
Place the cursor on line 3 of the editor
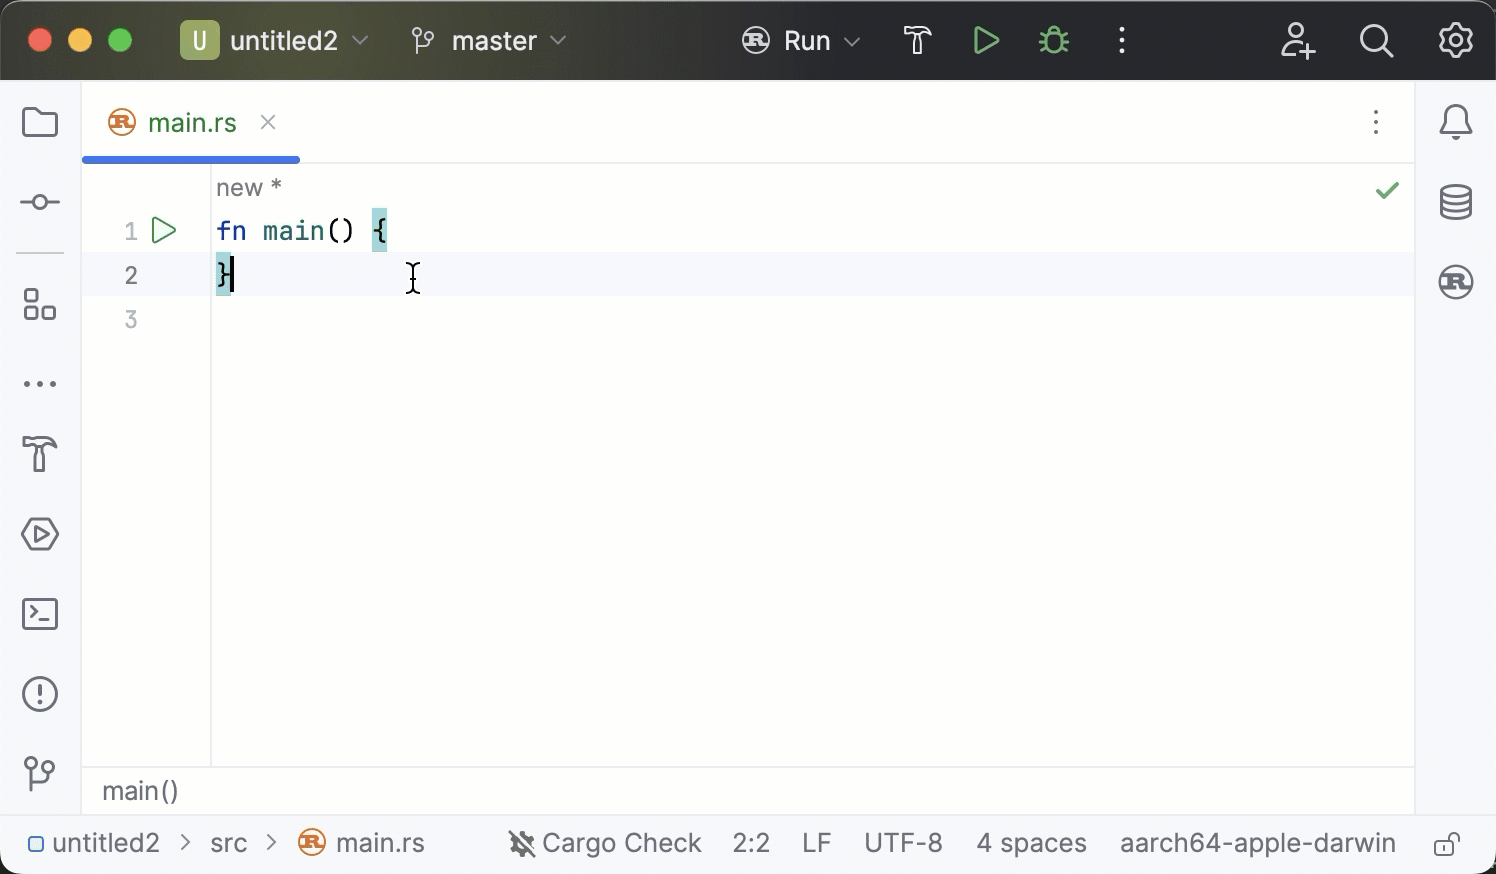coord(812,319)
